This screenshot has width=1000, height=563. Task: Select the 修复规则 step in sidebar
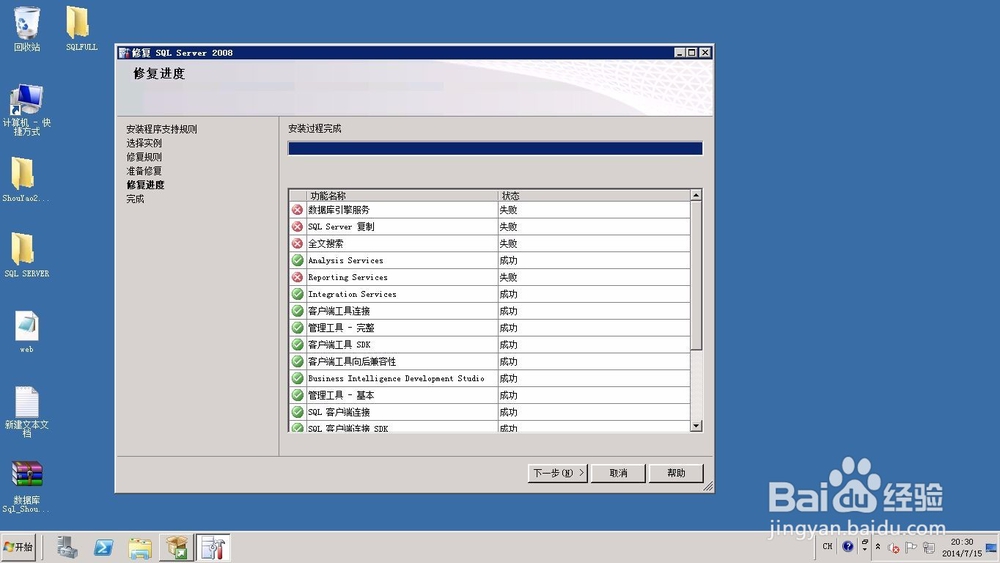143,157
